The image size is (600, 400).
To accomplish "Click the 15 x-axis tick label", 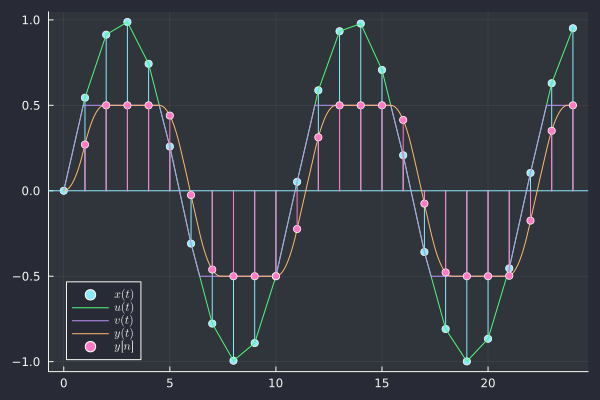I will pos(382,383).
